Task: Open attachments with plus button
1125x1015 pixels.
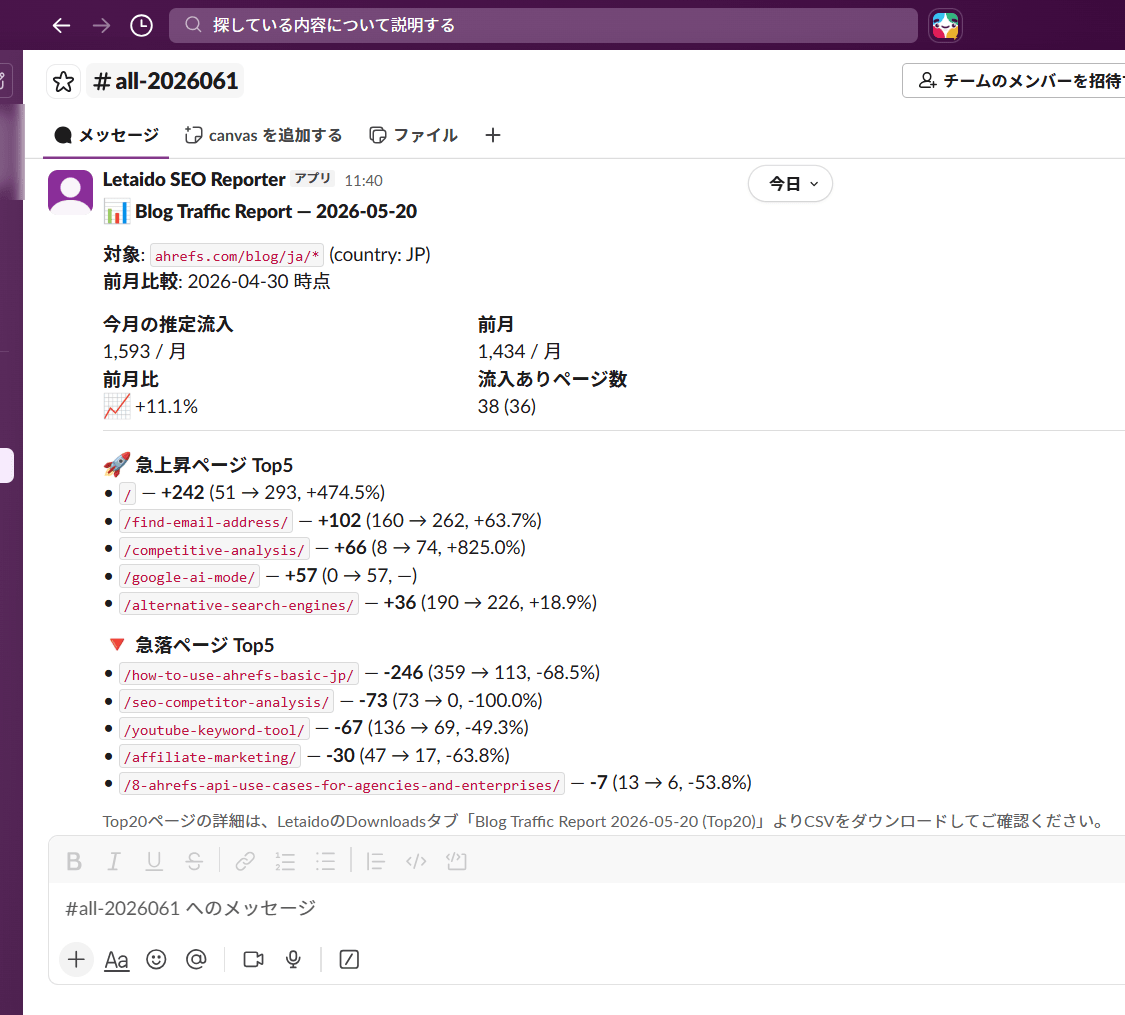Action: [76, 959]
